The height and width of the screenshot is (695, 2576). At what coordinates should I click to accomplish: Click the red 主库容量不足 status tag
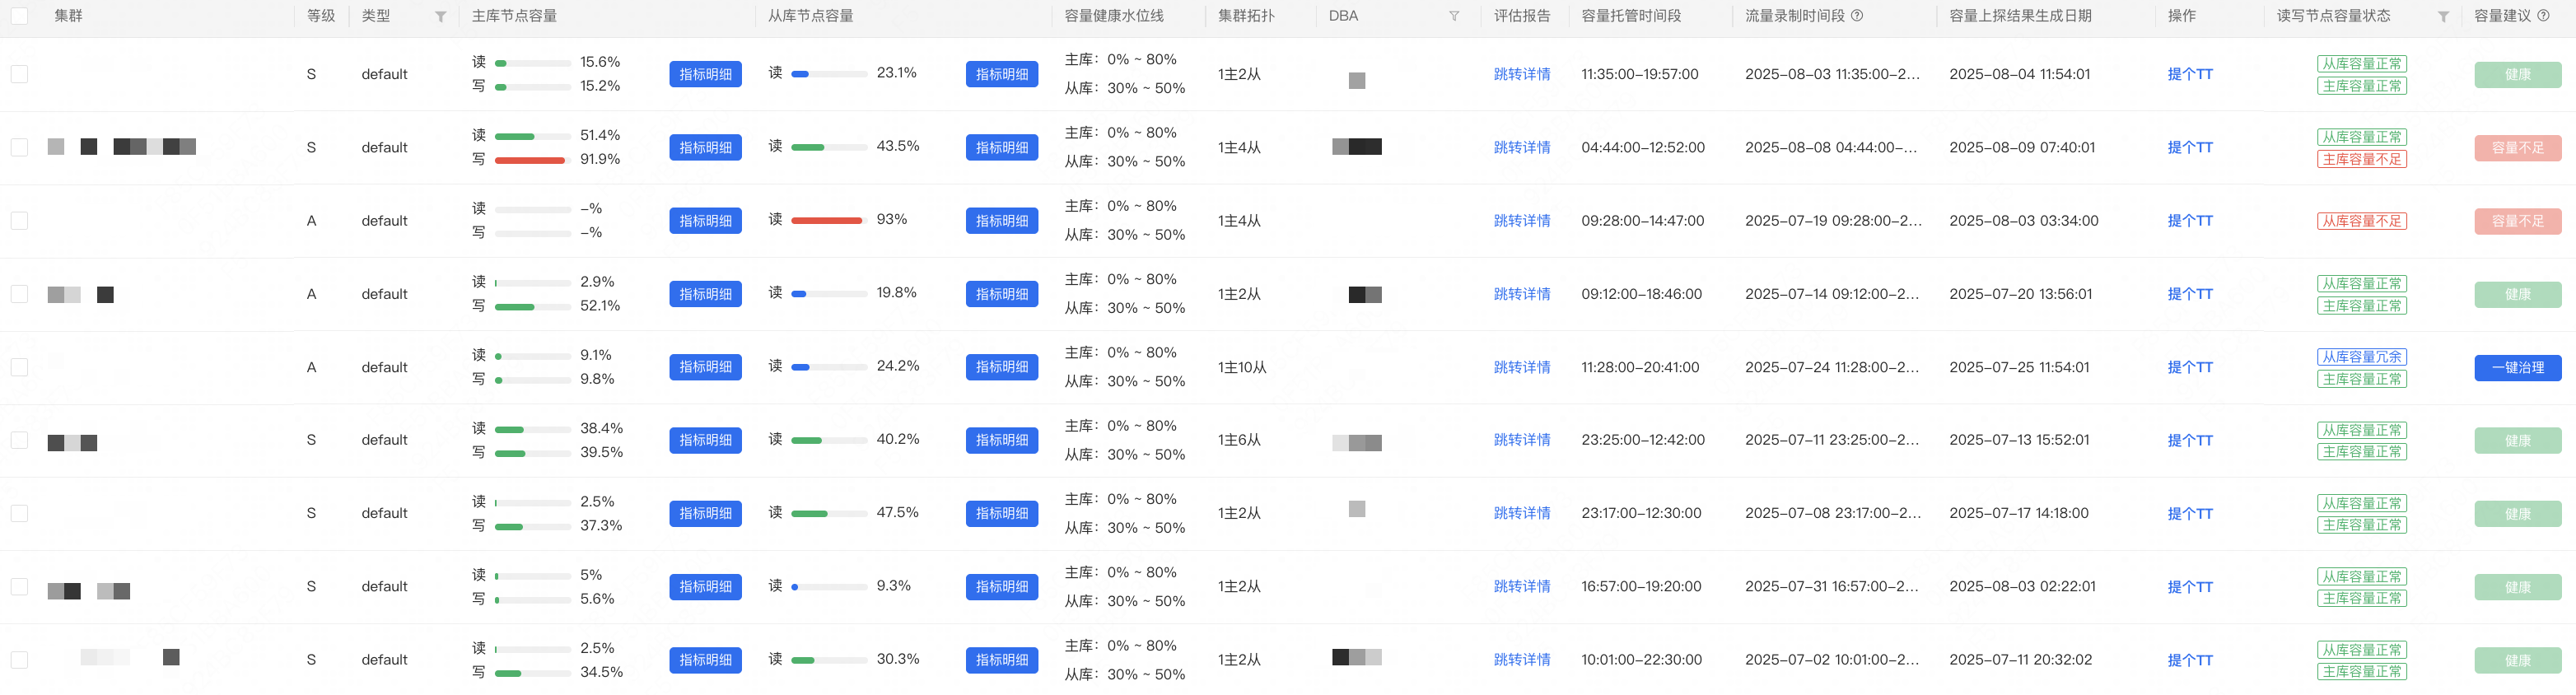coord(2361,159)
